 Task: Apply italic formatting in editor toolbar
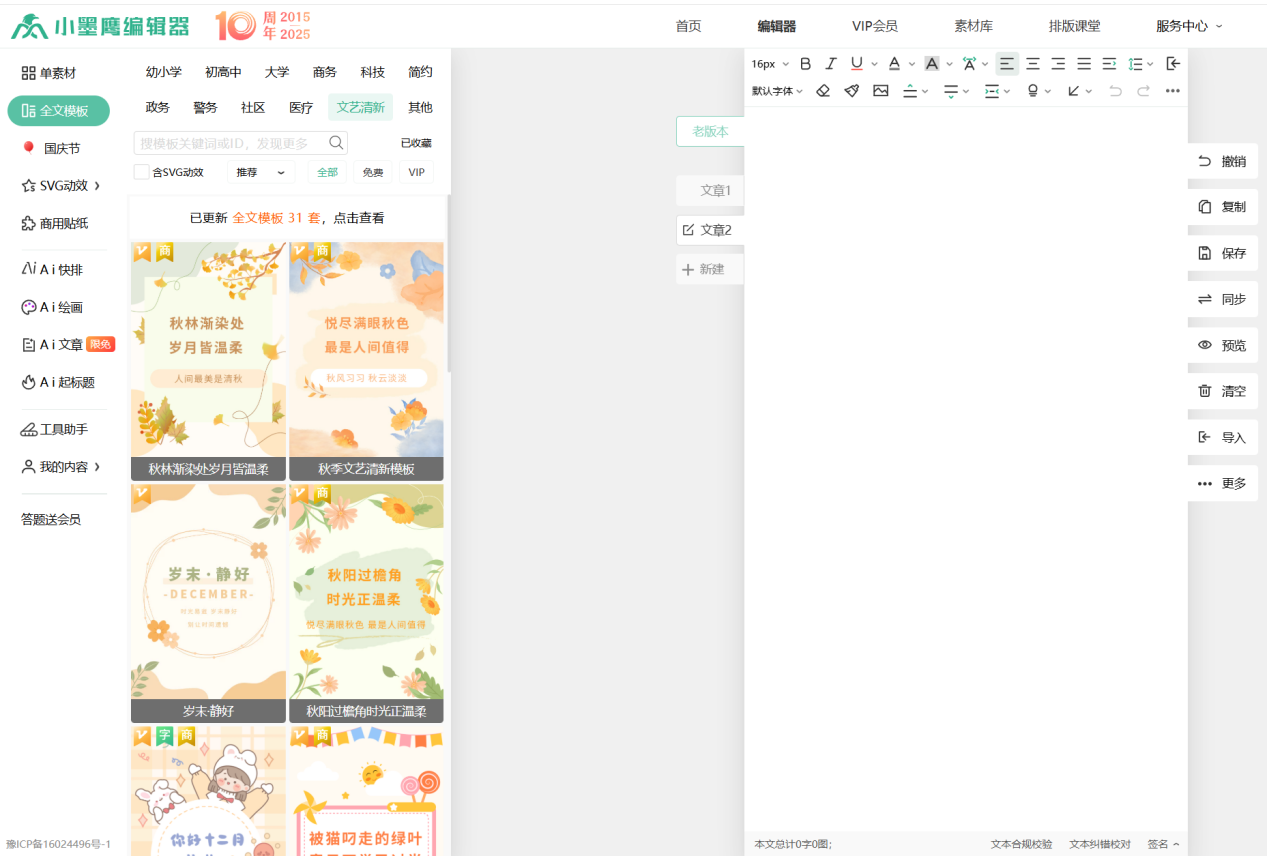tap(830, 64)
